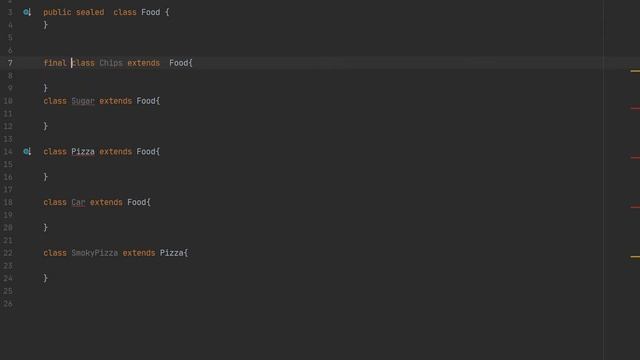Screen dimensions: 640x360
Task: Click the underlined Car class name
Action: coord(78,202)
